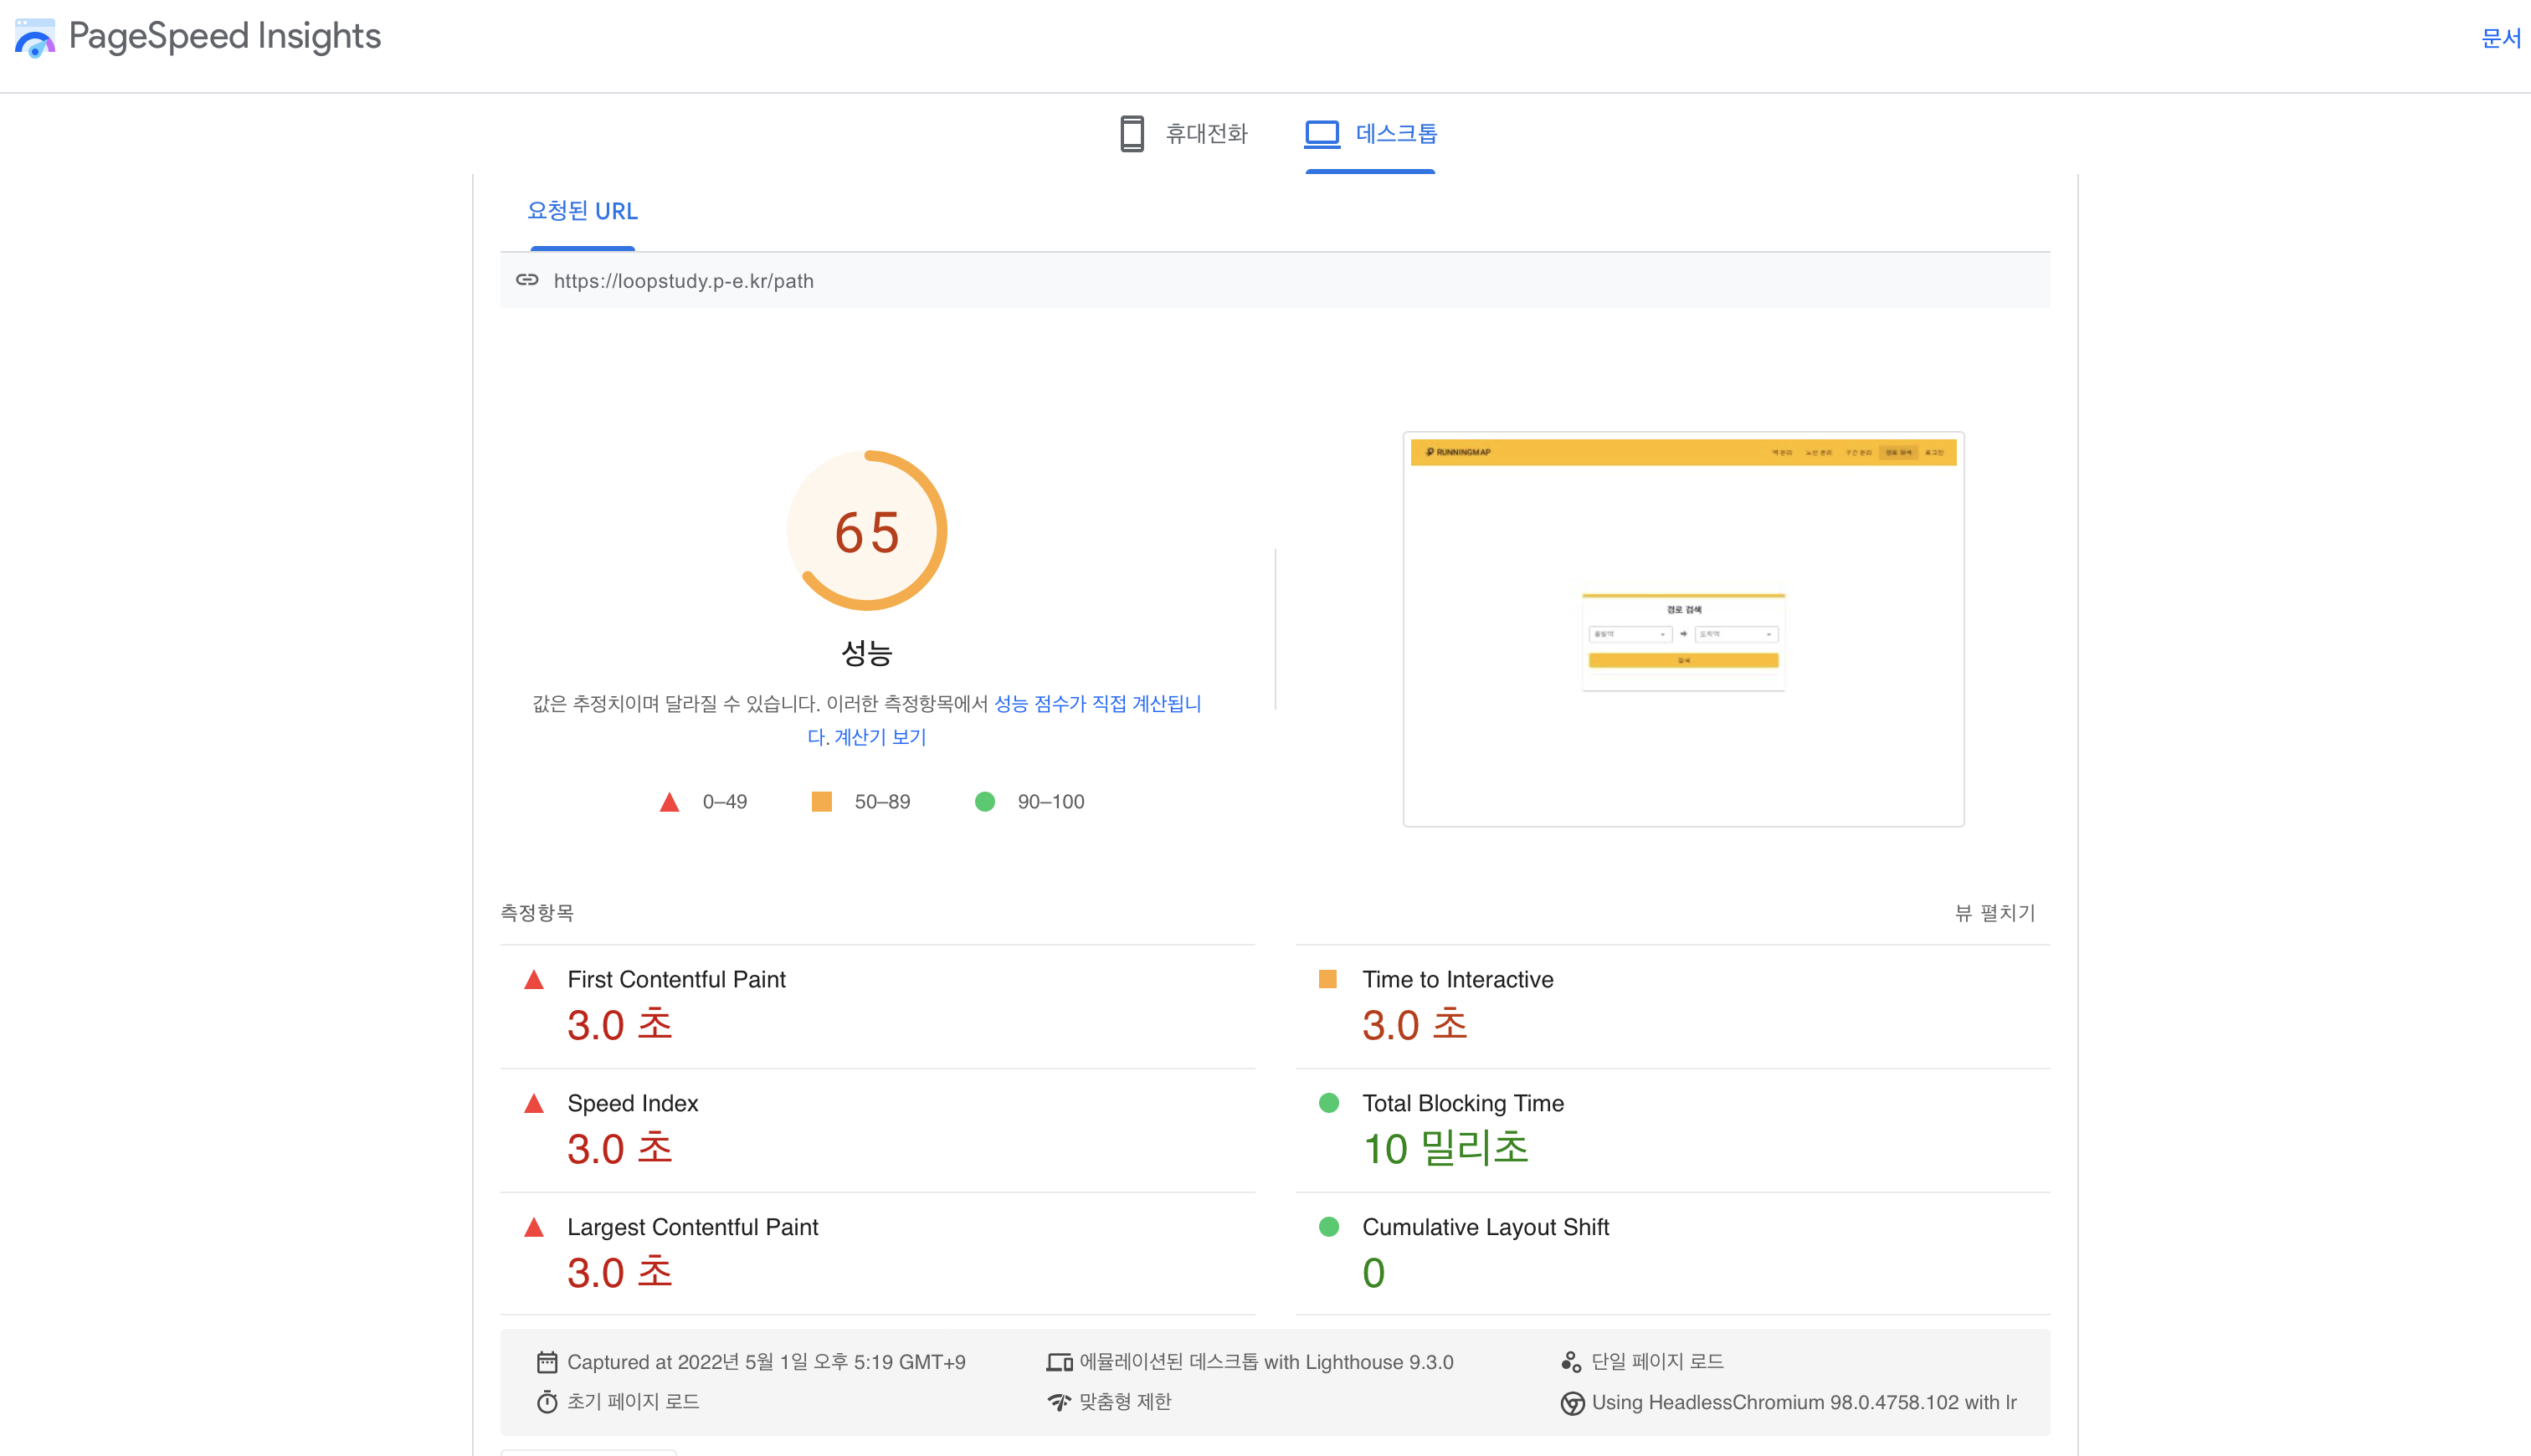Screen dimensions: 2531x1456
Task: Expand metrics with 뷰 펼치기
Action: (x=1994, y=912)
